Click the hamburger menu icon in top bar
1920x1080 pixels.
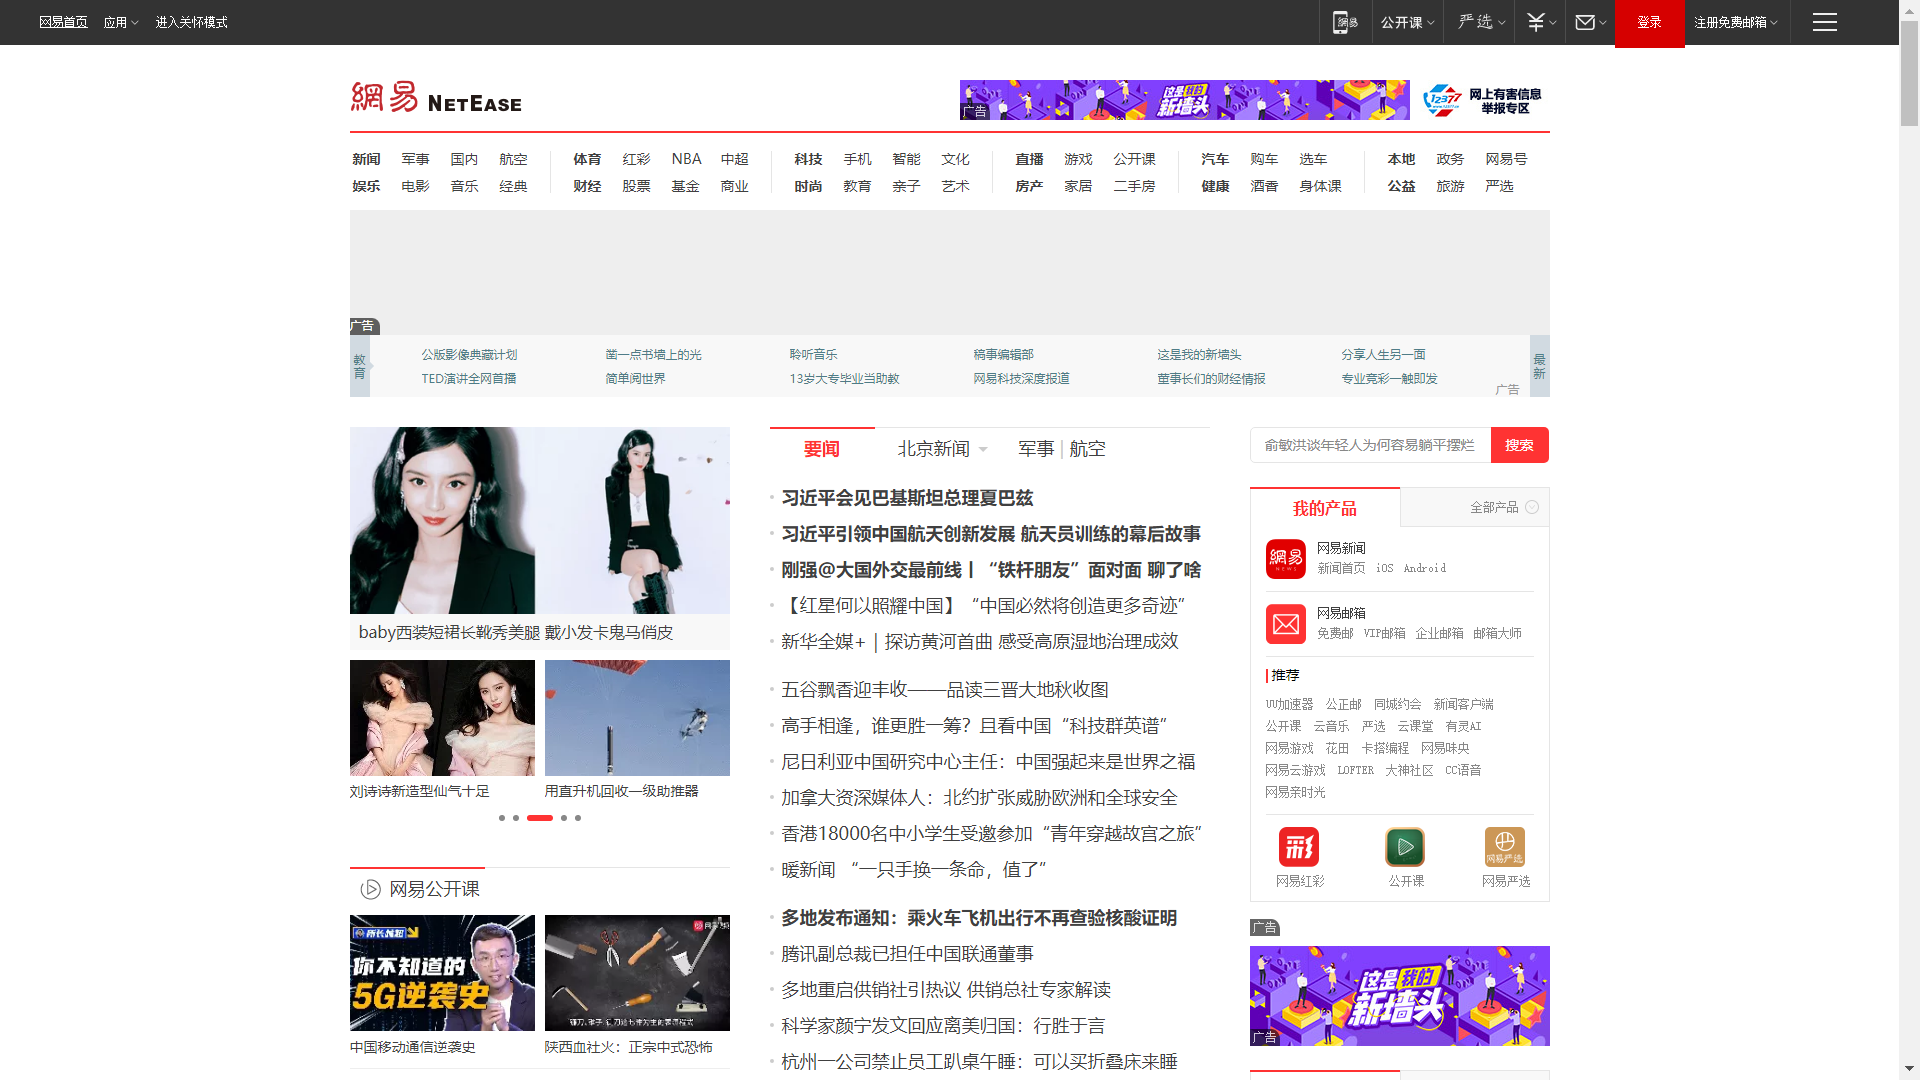pyautogui.click(x=1824, y=22)
